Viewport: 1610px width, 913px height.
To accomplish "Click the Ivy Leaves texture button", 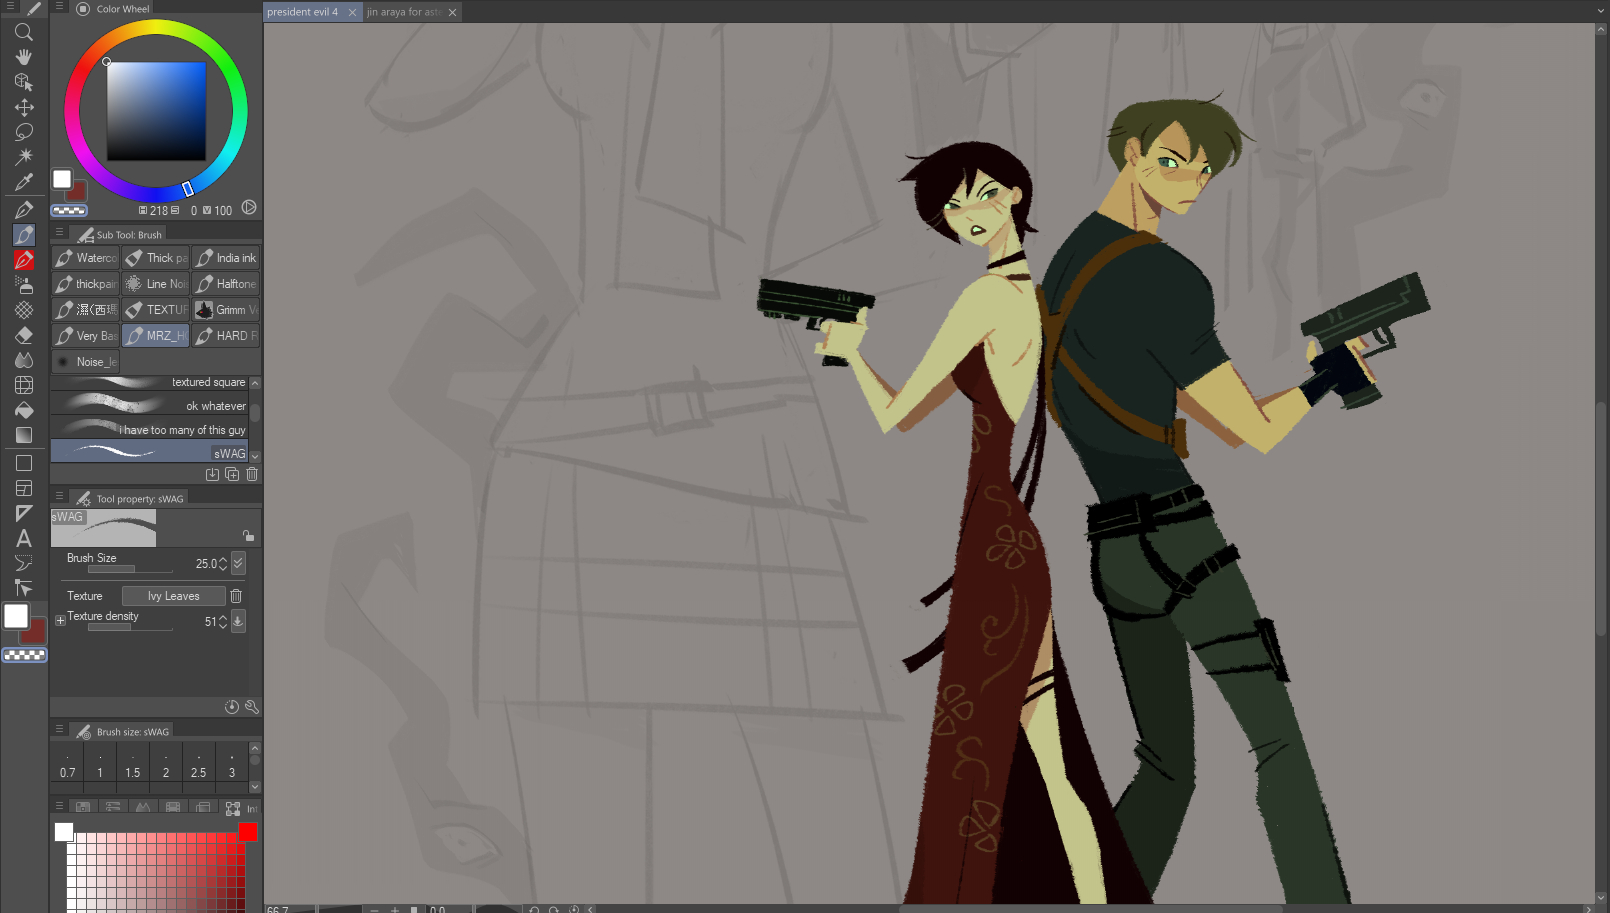I will pos(173,596).
